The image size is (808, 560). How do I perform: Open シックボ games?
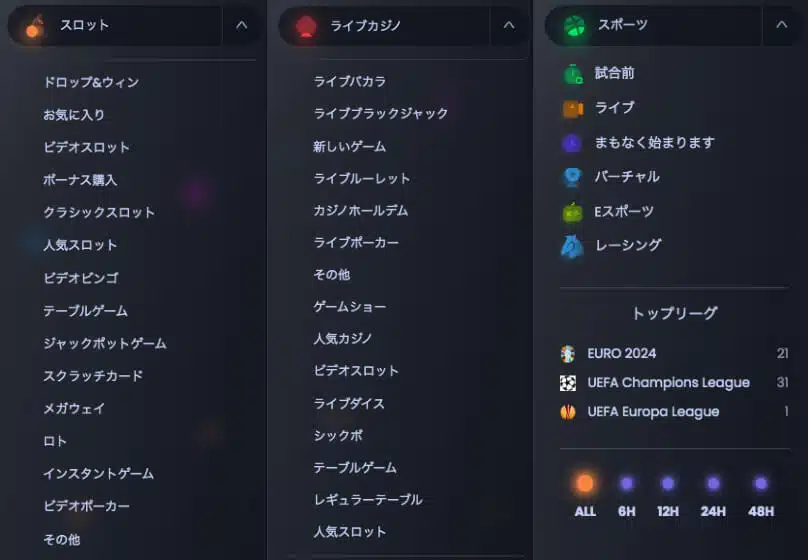338,435
